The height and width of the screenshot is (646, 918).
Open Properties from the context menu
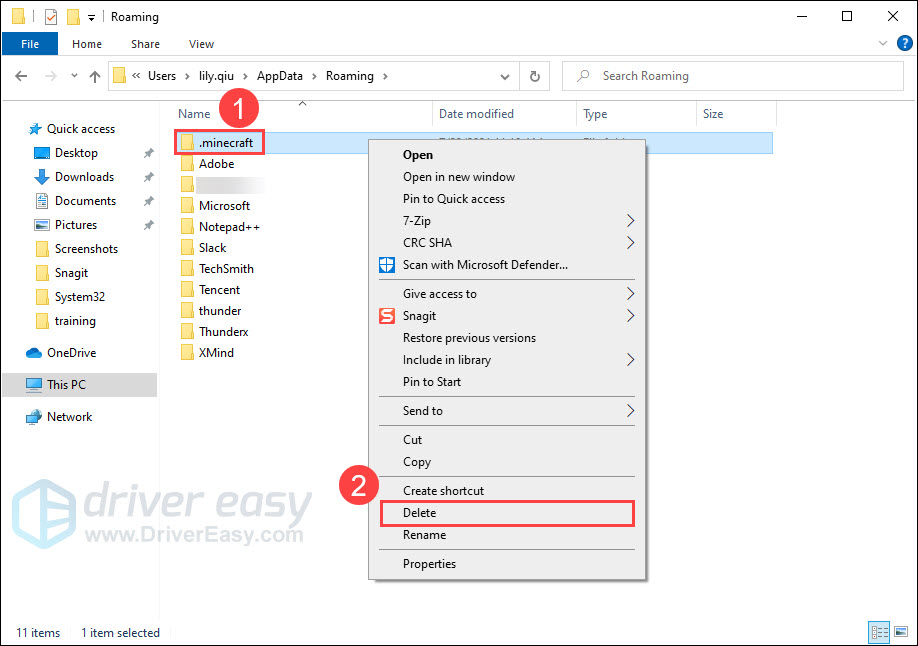(507, 564)
